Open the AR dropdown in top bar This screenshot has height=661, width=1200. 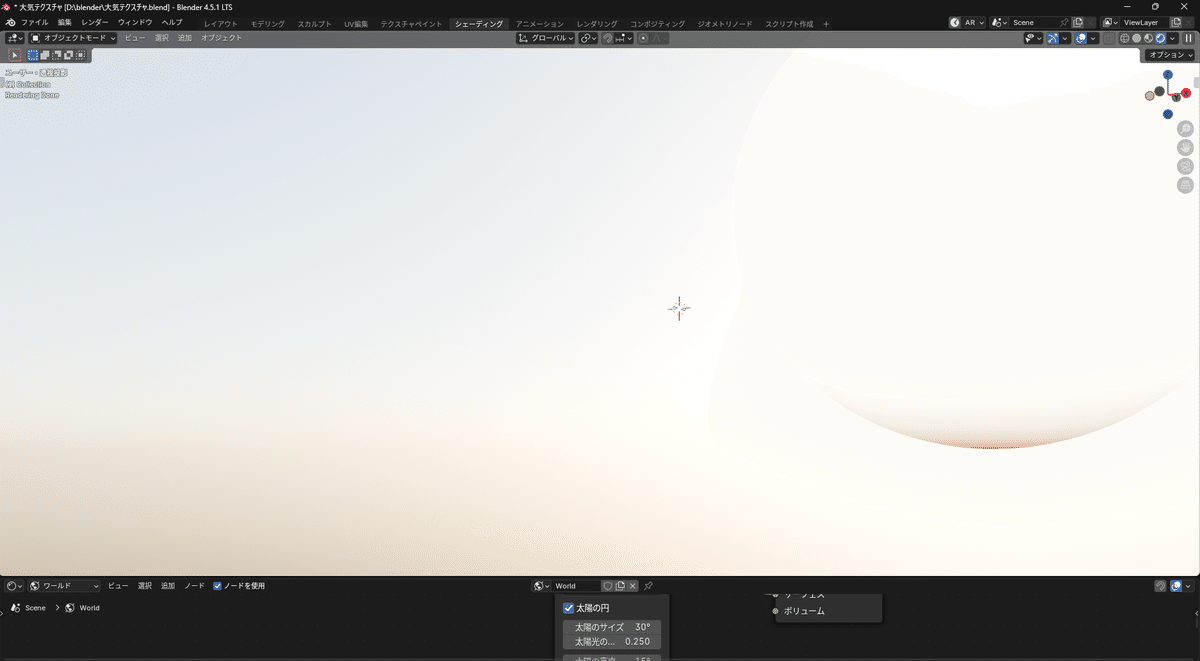click(x=967, y=22)
